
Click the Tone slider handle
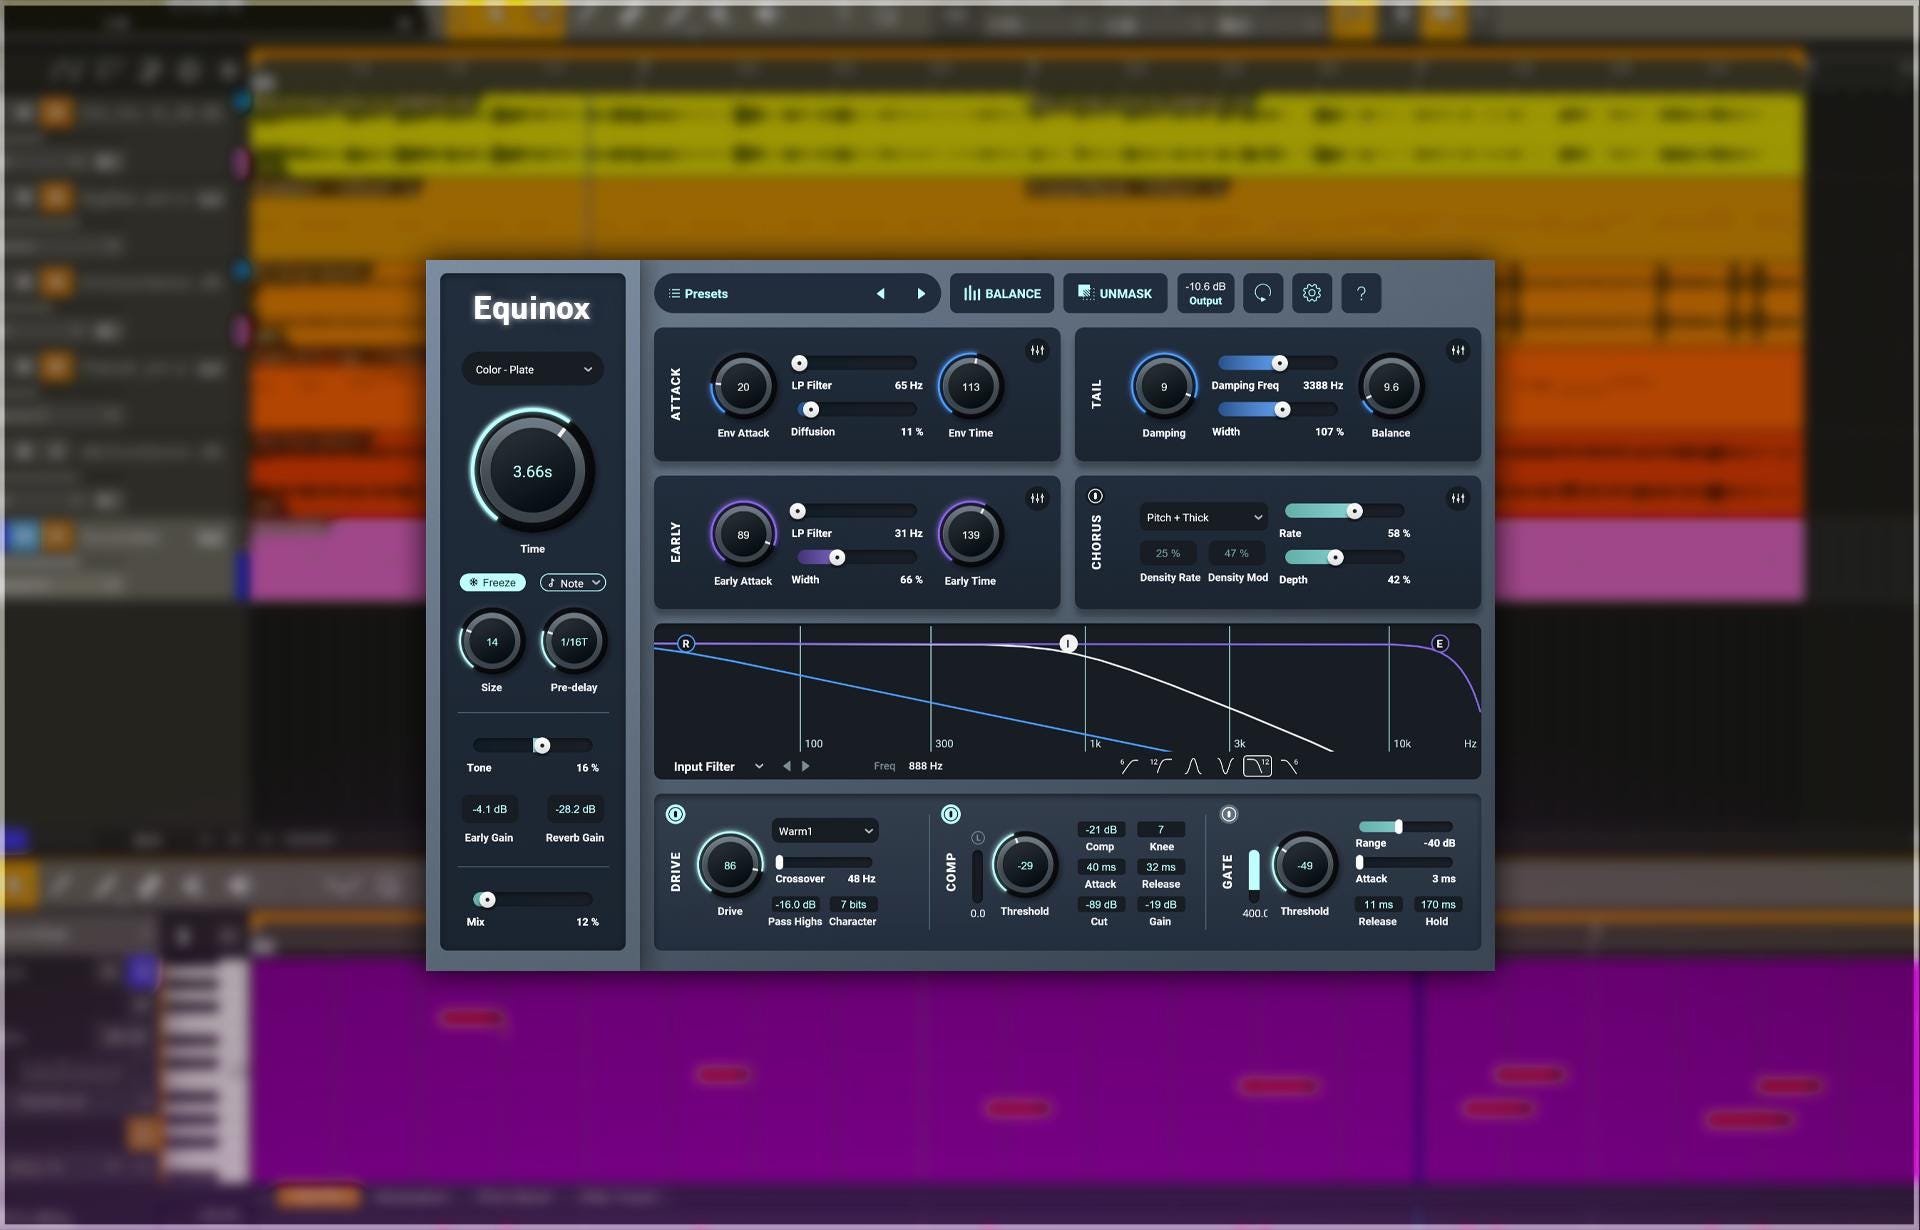541,745
